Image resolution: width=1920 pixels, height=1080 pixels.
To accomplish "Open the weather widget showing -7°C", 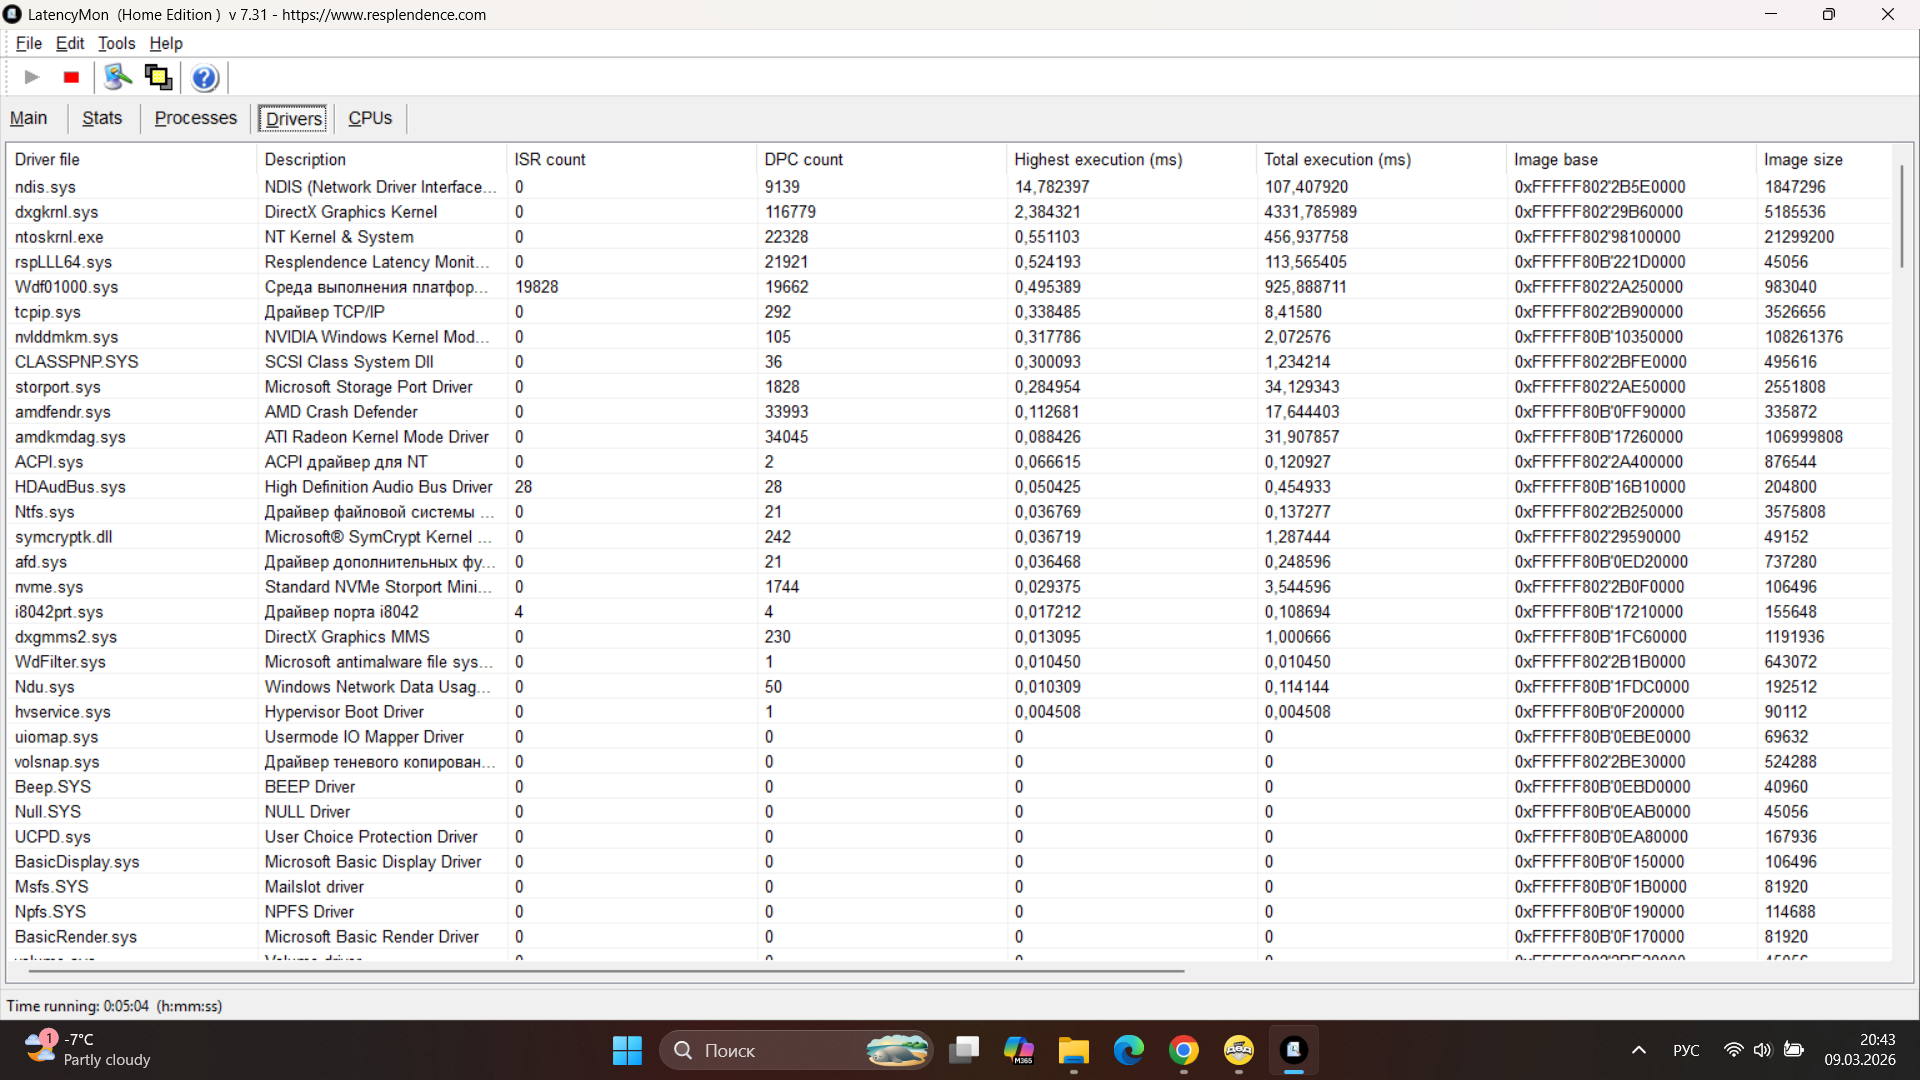I will pyautogui.click(x=88, y=1050).
